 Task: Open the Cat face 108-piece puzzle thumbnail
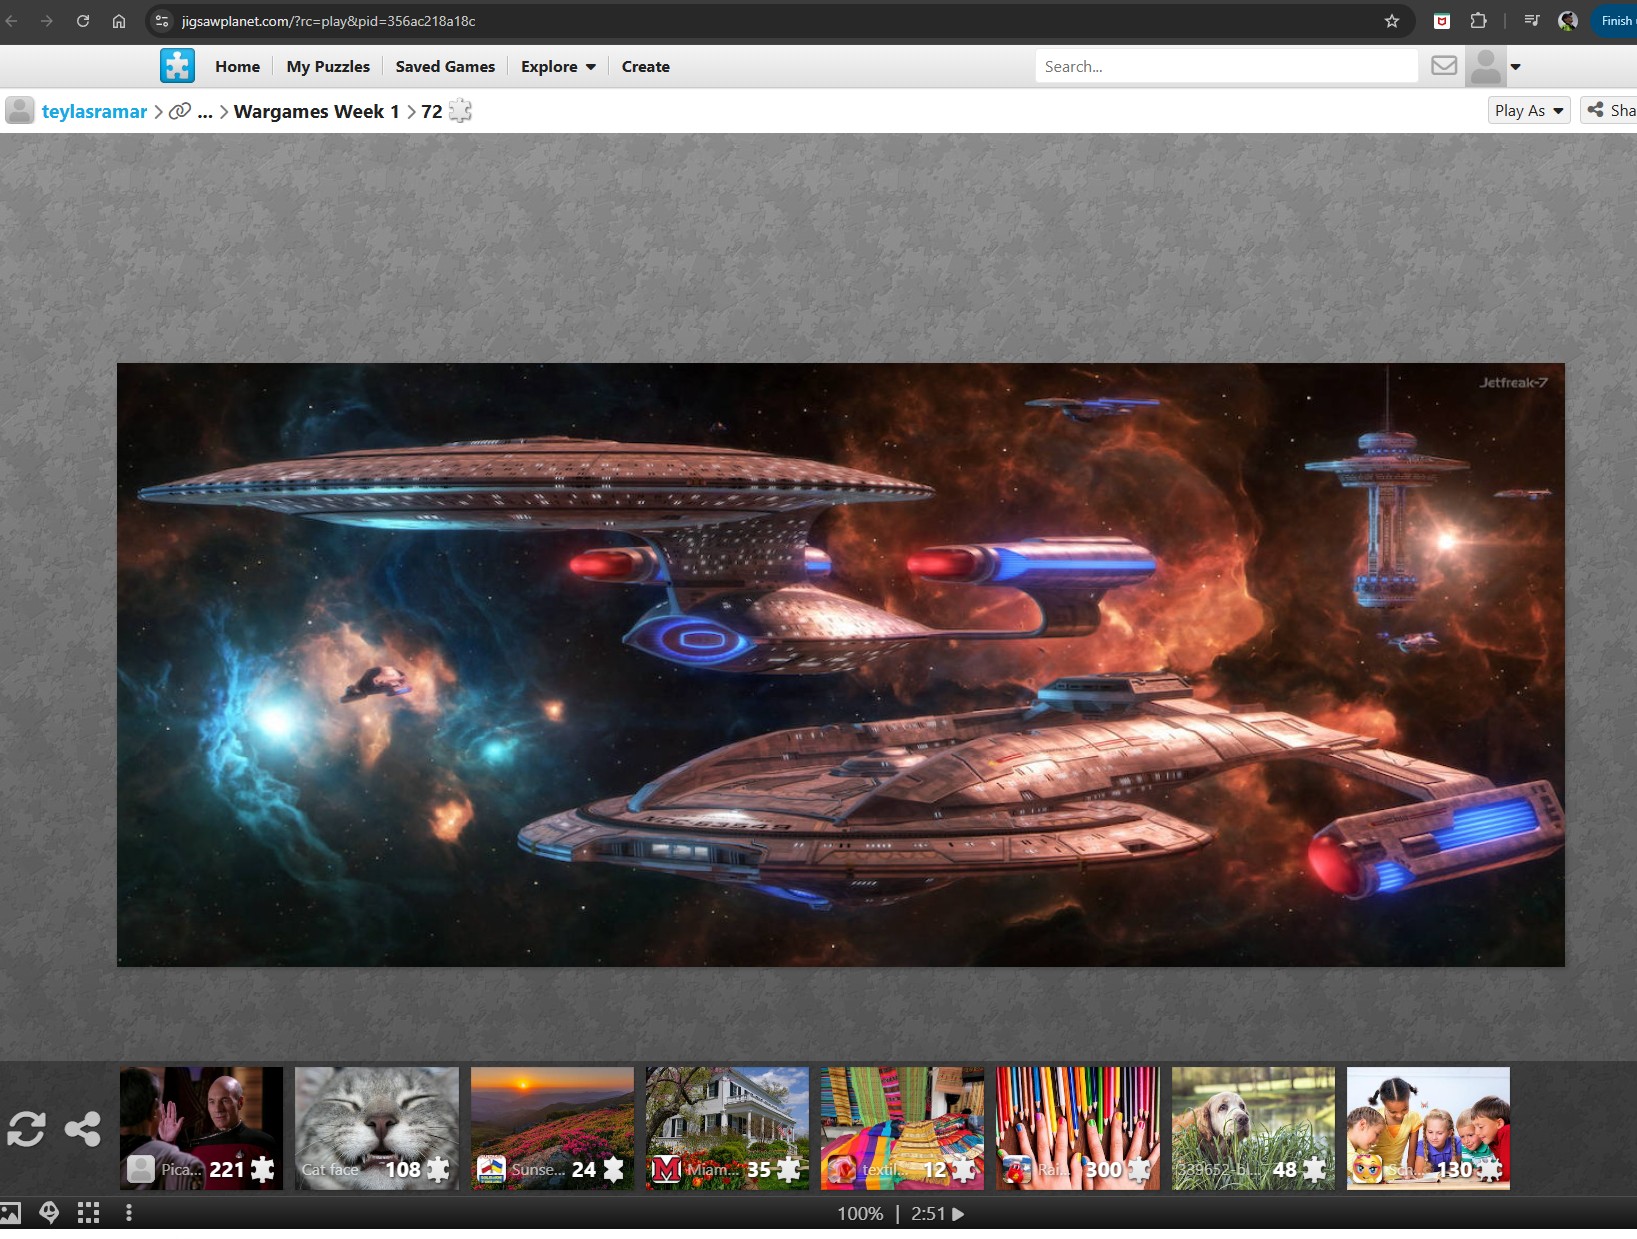tap(377, 1128)
